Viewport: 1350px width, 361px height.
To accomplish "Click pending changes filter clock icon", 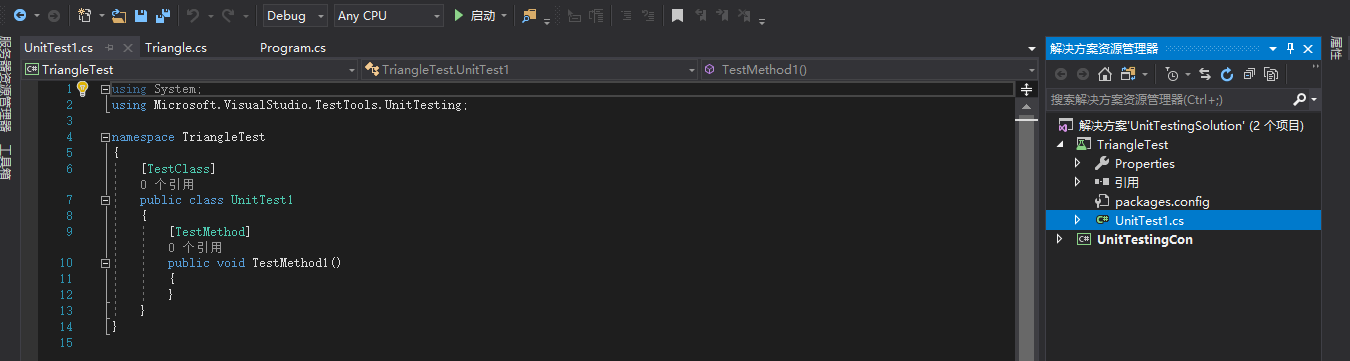I will pyautogui.click(x=1173, y=74).
